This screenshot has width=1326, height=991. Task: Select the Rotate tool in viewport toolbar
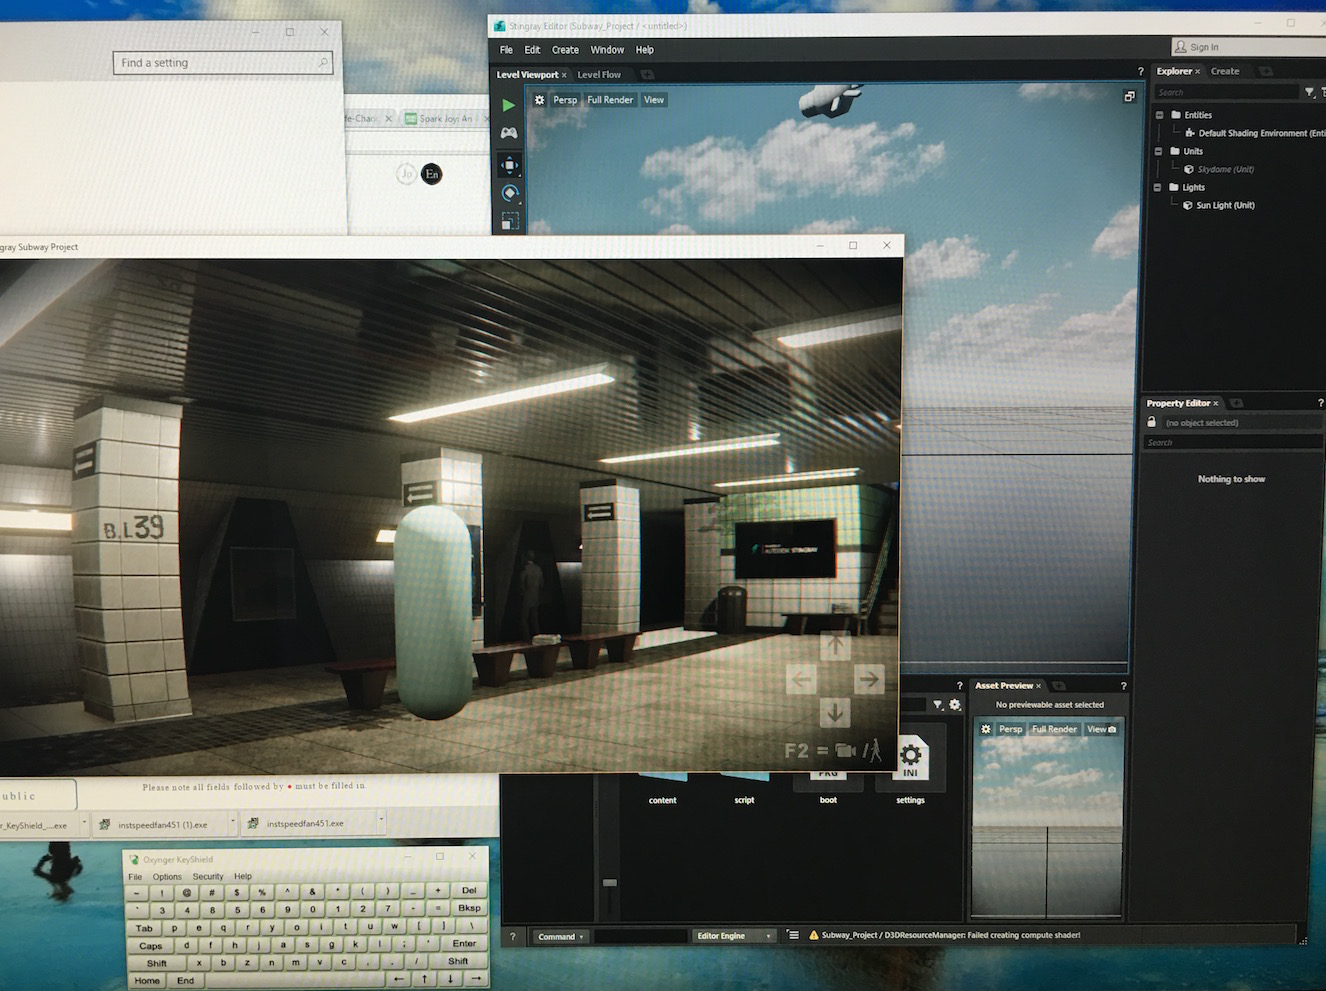[x=509, y=193]
